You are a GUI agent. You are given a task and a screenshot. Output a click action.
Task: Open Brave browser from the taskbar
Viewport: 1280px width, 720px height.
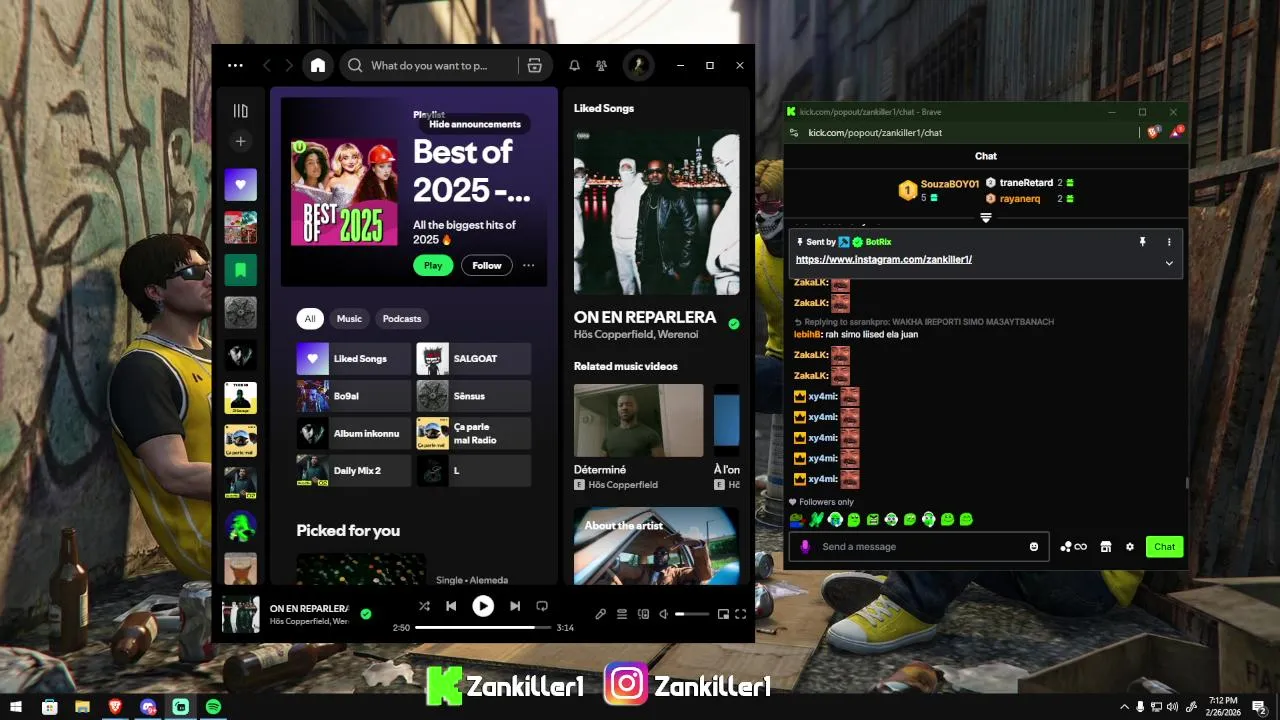pos(115,706)
